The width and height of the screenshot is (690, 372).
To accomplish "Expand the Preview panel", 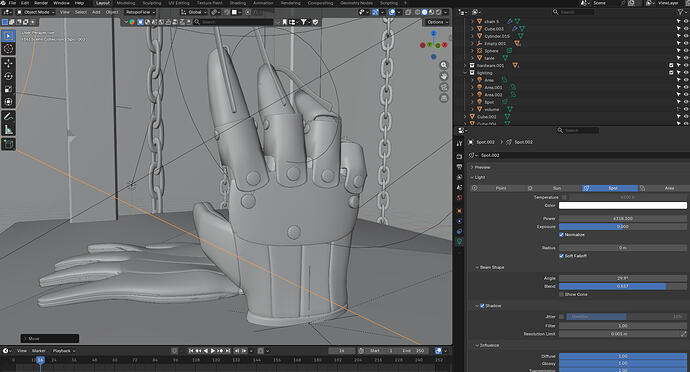I will coord(482,167).
